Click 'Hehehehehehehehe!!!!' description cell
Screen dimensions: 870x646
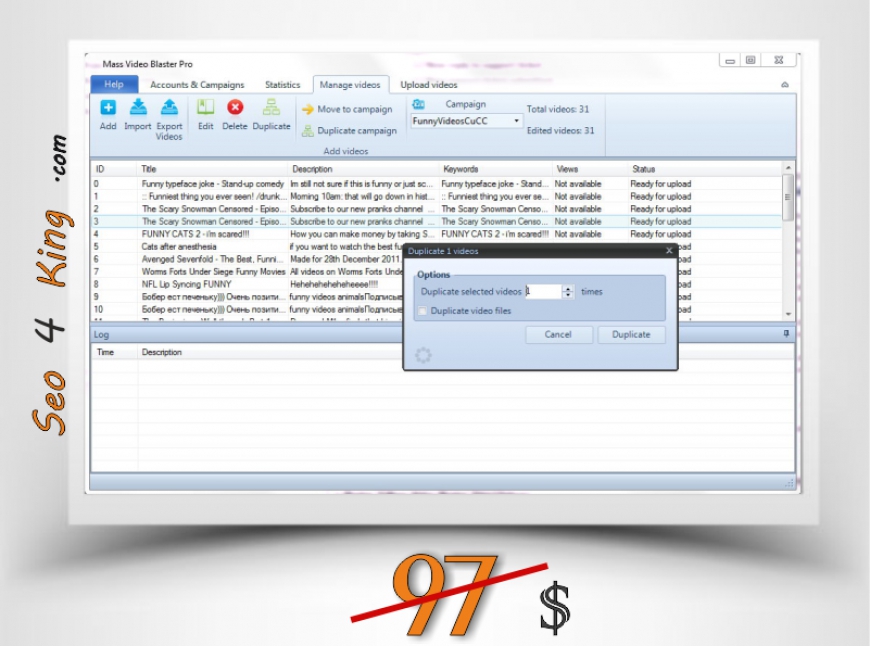pyautogui.click(x=334, y=284)
